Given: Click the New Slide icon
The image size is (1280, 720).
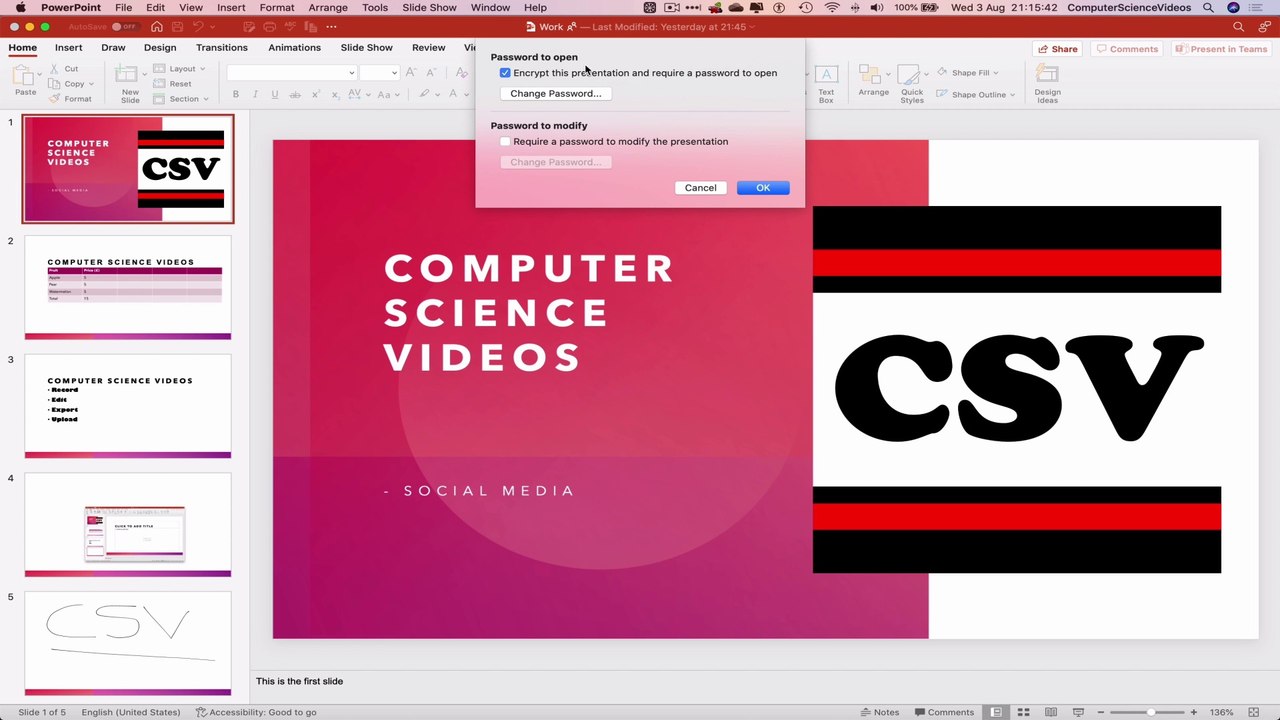Looking at the screenshot, I should tap(126, 75).
